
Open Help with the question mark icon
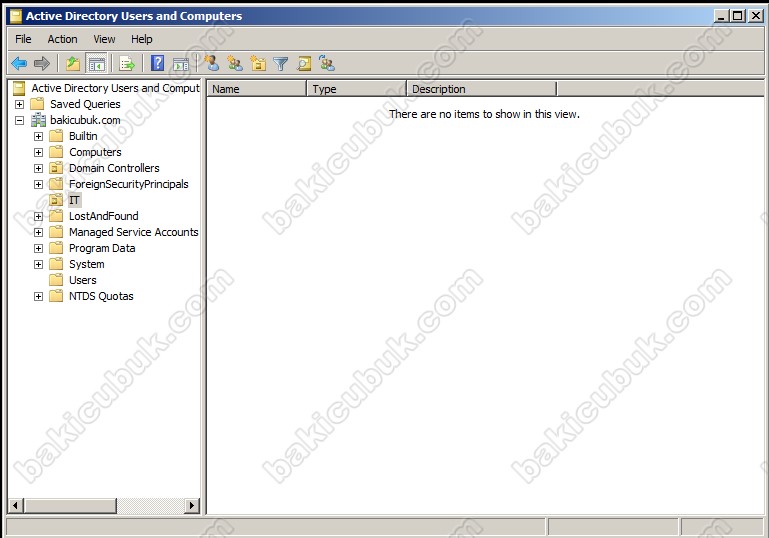click(x=157, y=63)
